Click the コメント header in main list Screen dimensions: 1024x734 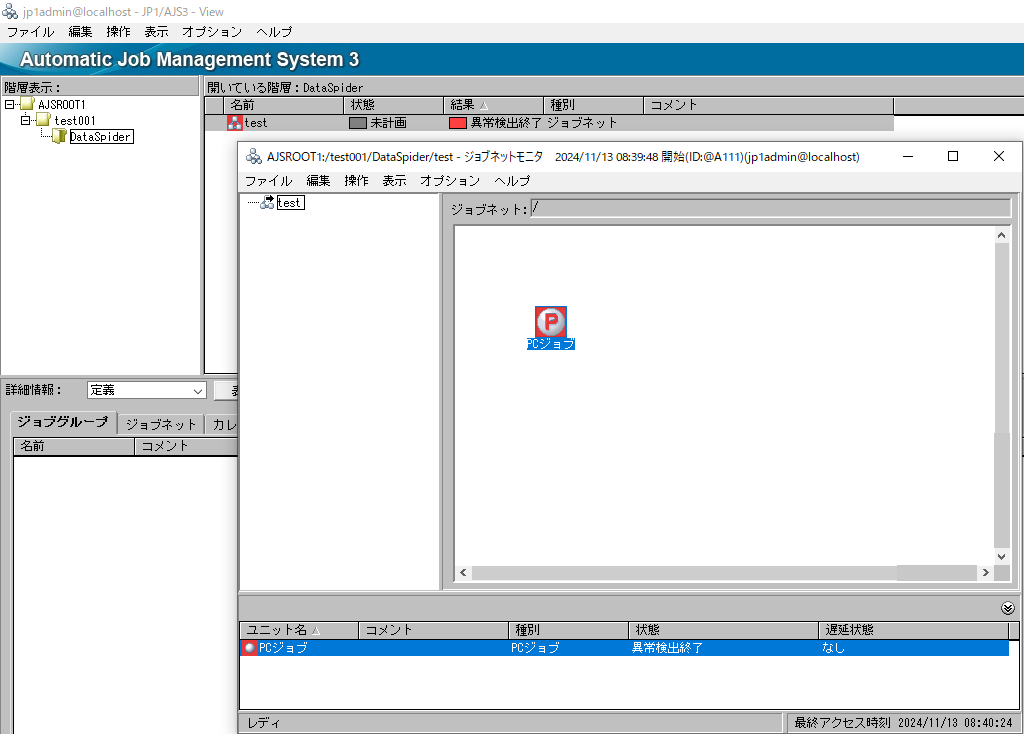(x=768, y=105)
